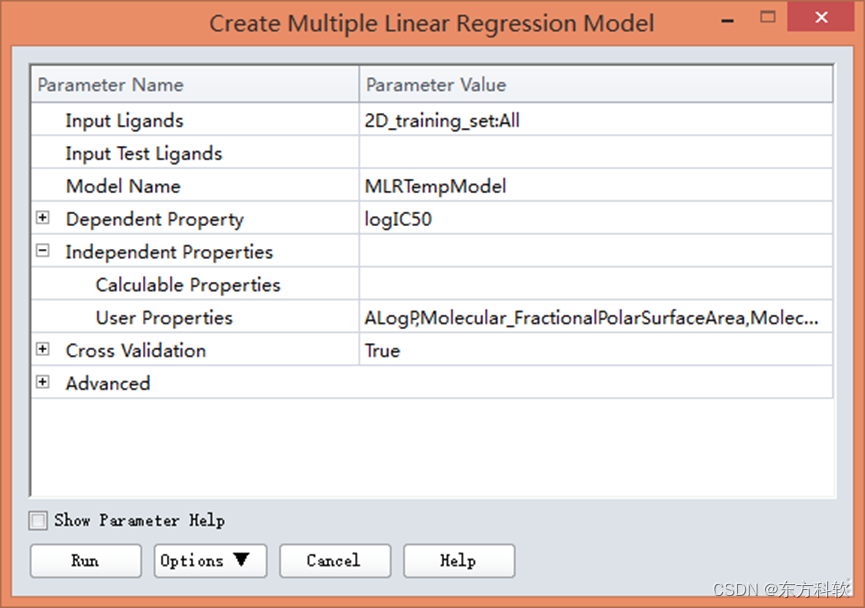Click the Parameter Value column header

(x=596, y=84)
